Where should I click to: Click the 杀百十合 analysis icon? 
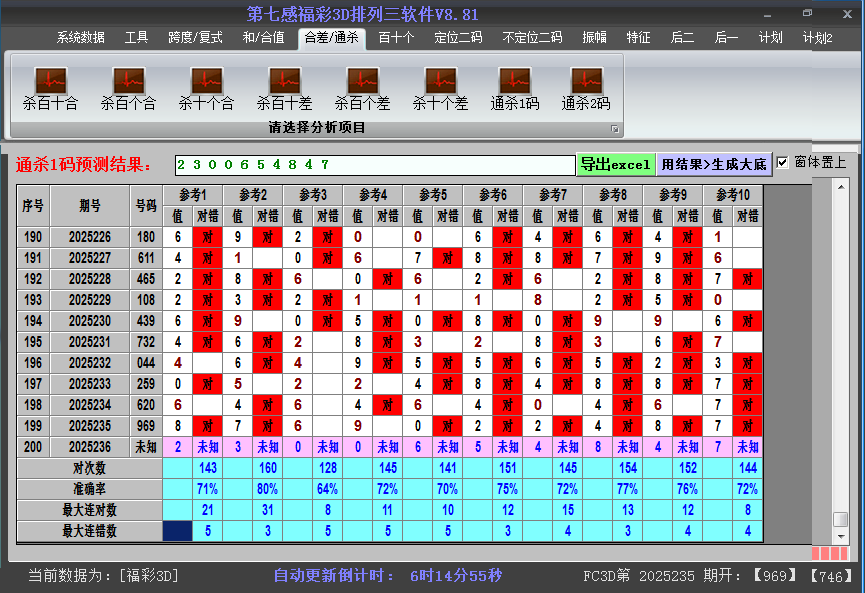[50, 82]
